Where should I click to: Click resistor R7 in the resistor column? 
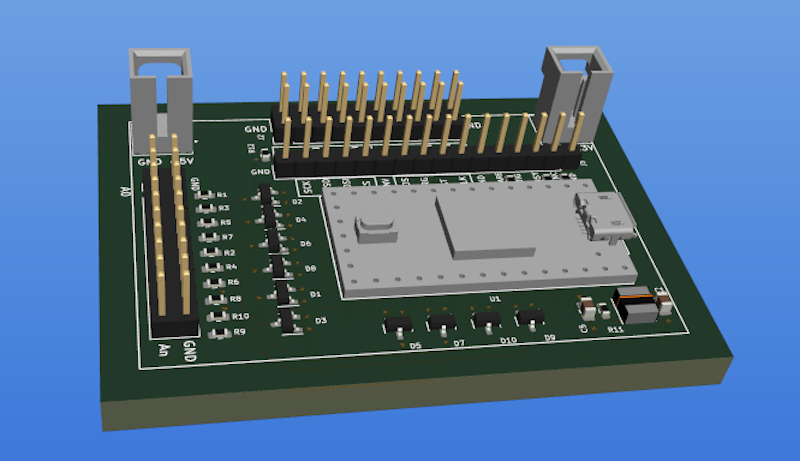[210, 237]
